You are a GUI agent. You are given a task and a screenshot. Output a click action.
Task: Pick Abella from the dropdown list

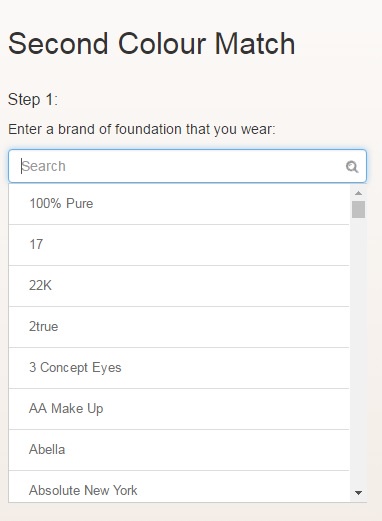[179, 450]
